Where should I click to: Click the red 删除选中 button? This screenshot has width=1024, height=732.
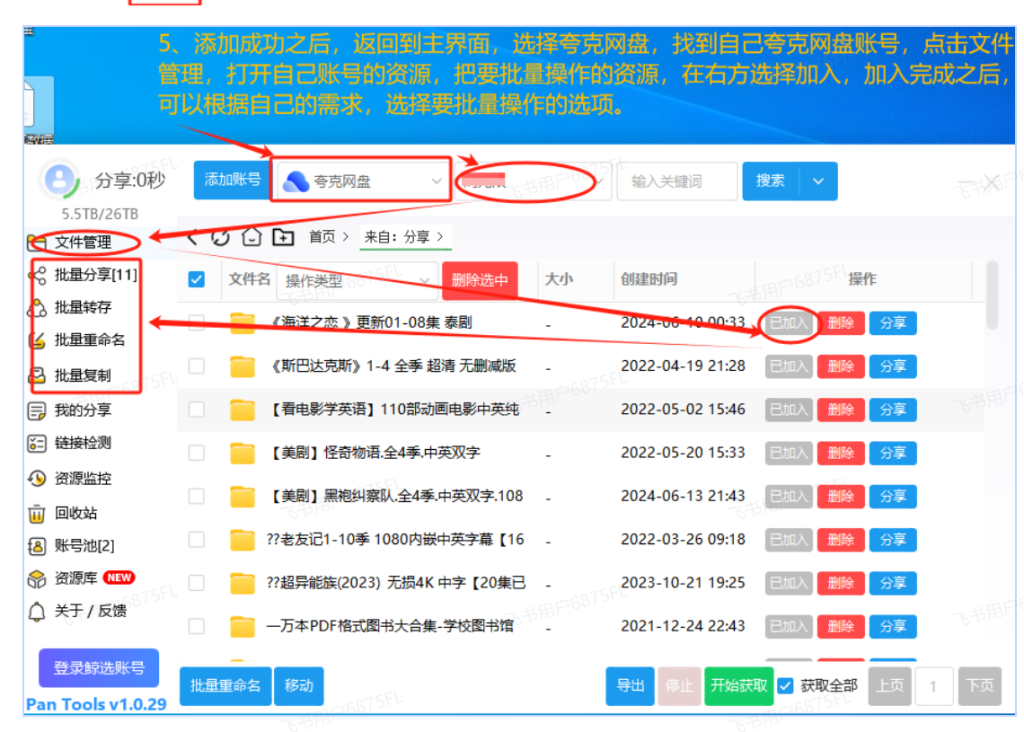480,281
